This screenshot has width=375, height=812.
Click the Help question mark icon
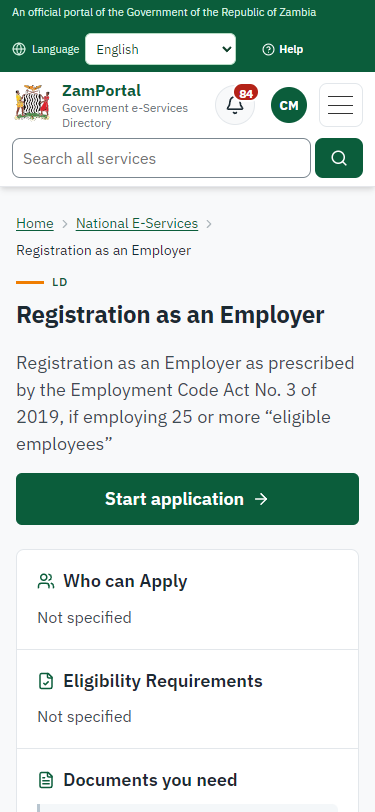pos(268,50)
